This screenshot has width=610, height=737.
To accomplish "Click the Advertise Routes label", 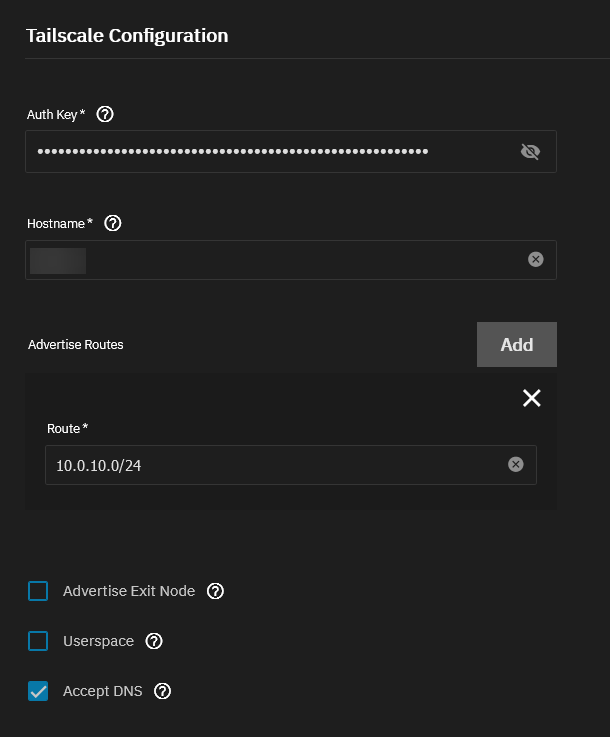I will [76, 345].
